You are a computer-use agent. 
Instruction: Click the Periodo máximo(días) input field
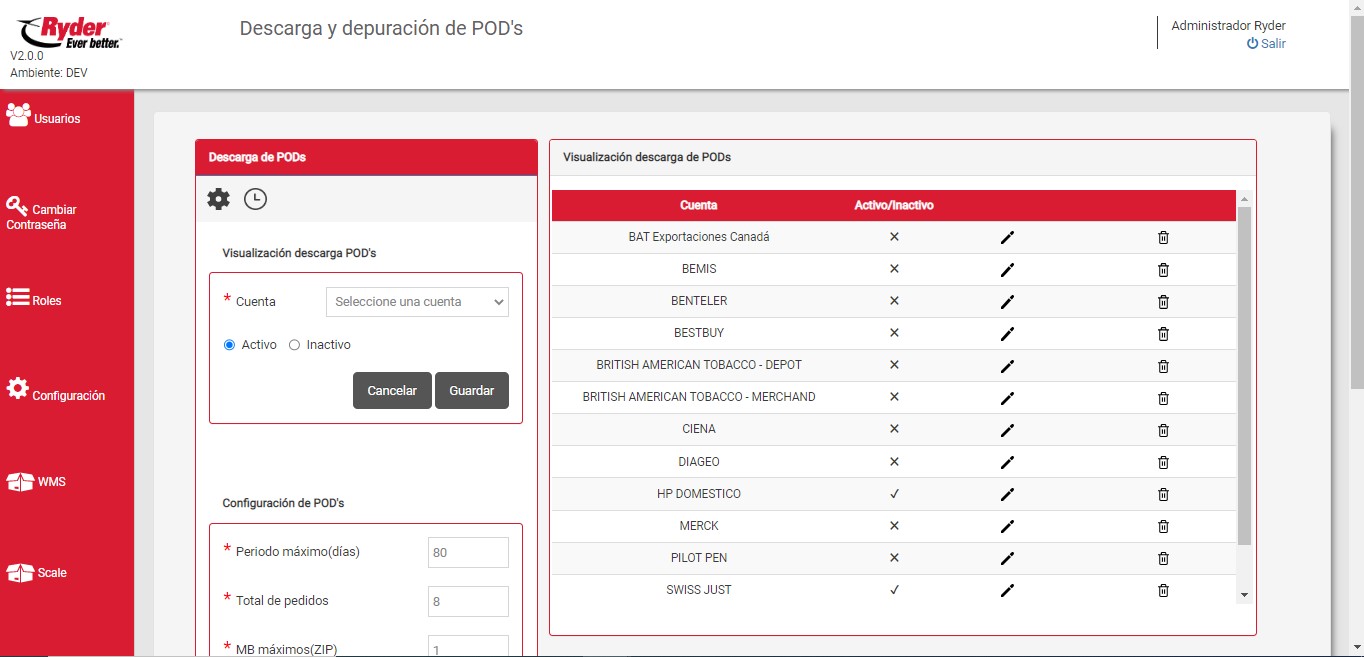[x=468, y=553]
